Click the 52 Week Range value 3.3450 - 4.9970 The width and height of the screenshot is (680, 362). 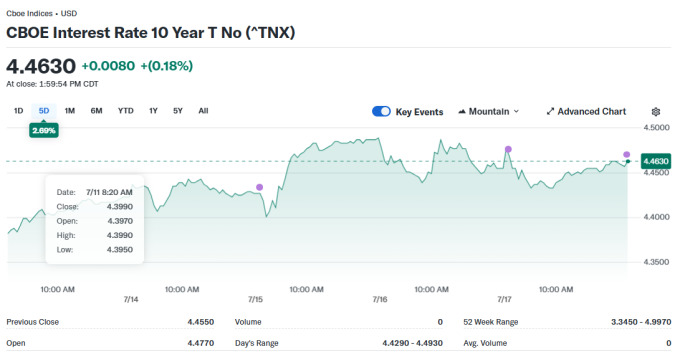tap(641, 322)
